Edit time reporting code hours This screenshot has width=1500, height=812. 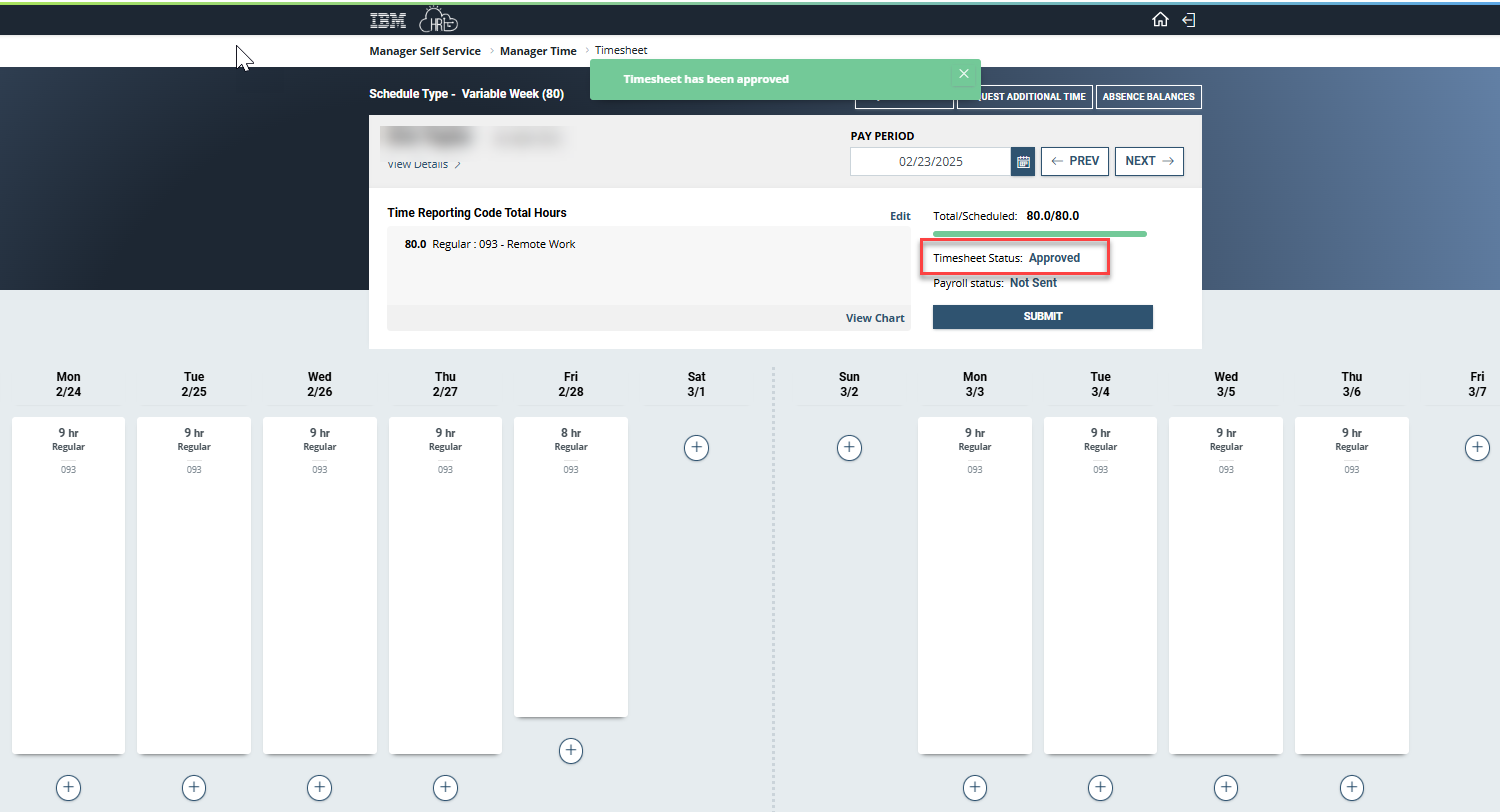coord(900,216)
